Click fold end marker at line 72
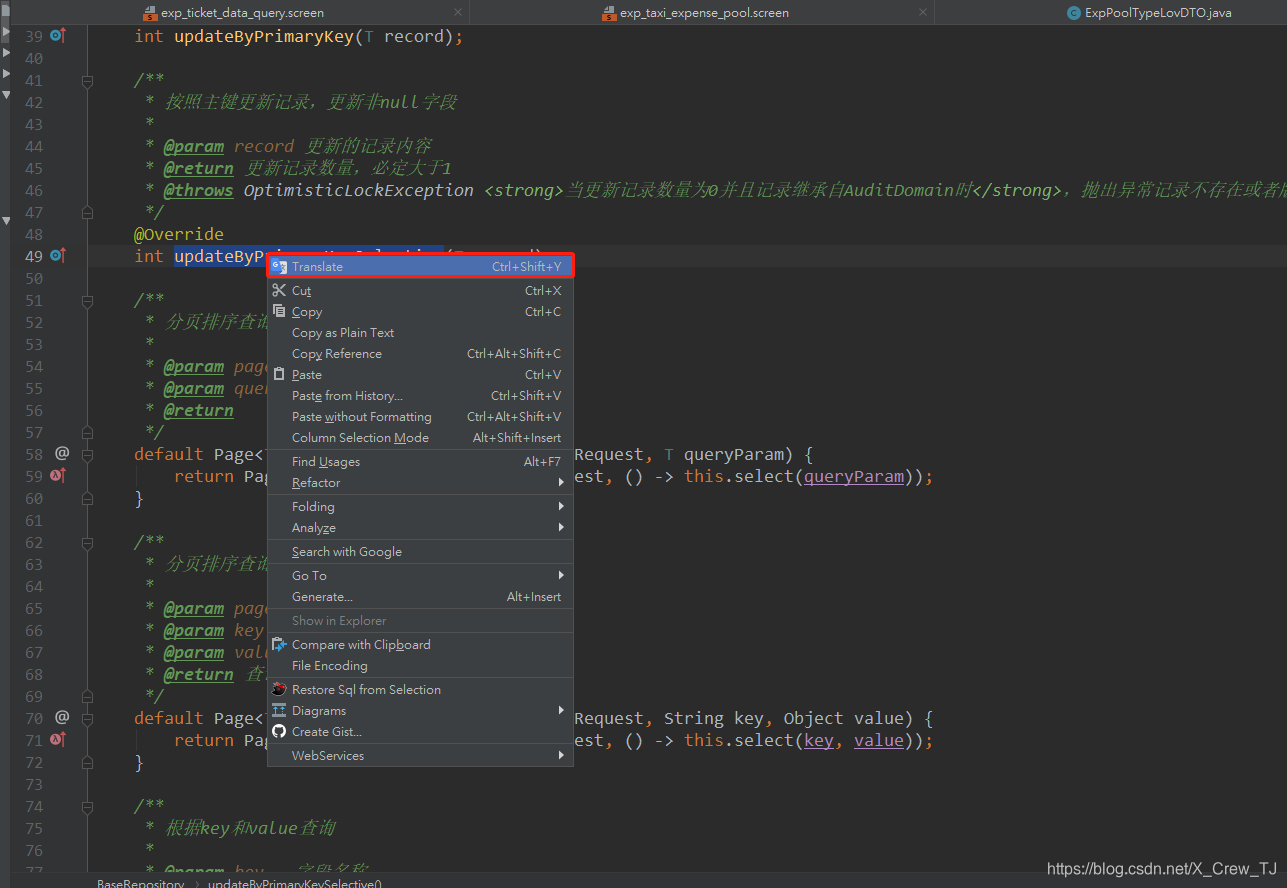Image resolution: width=1287 pixels, height=888 pixels. click(x=87, y=762)
